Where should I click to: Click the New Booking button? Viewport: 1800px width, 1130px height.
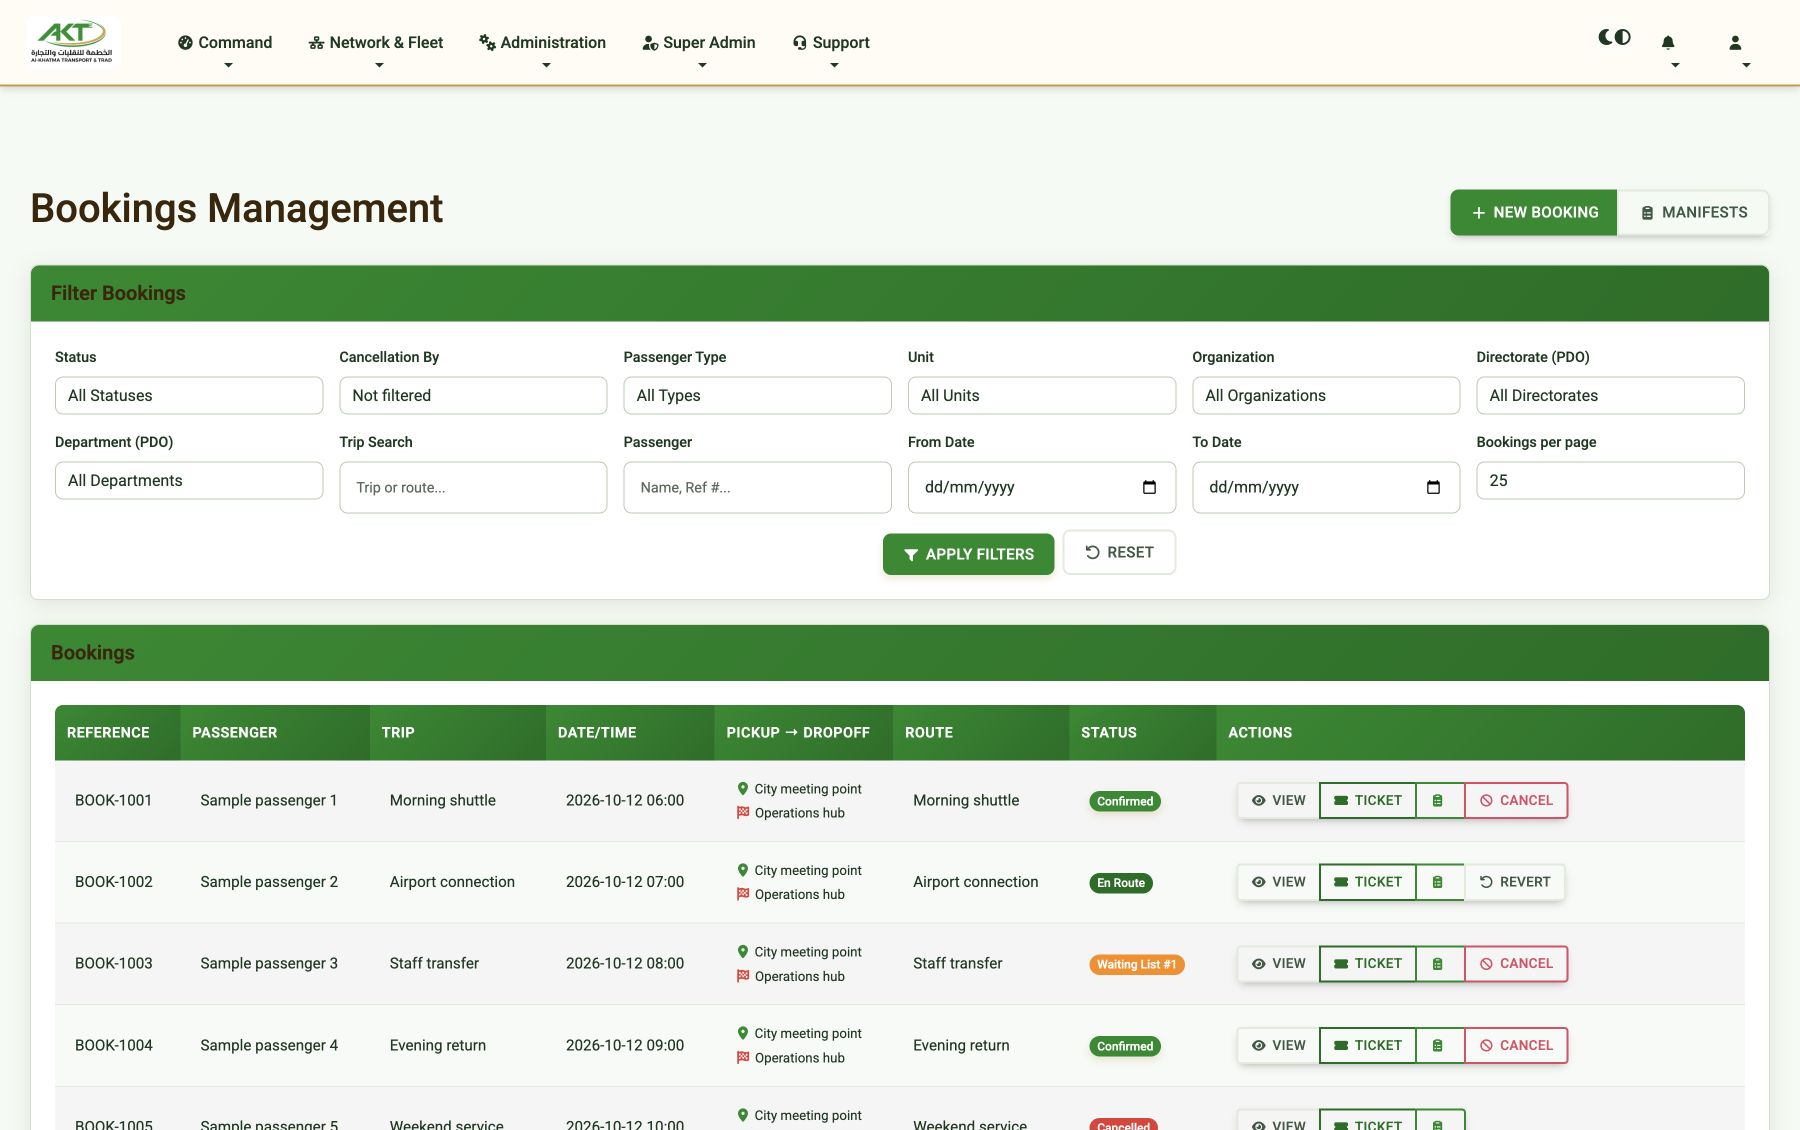(1534, 213)
